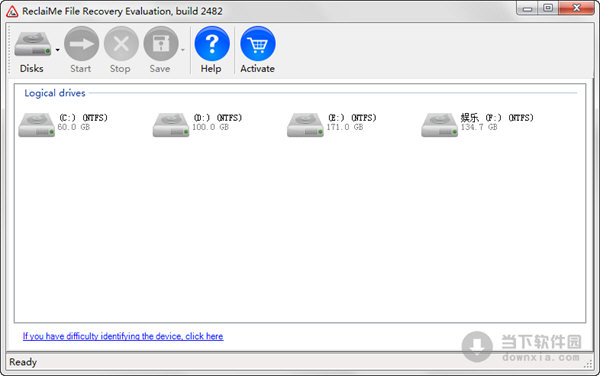Click the 60.0 GB size text
Screen dimensions: 600x376
73,127
